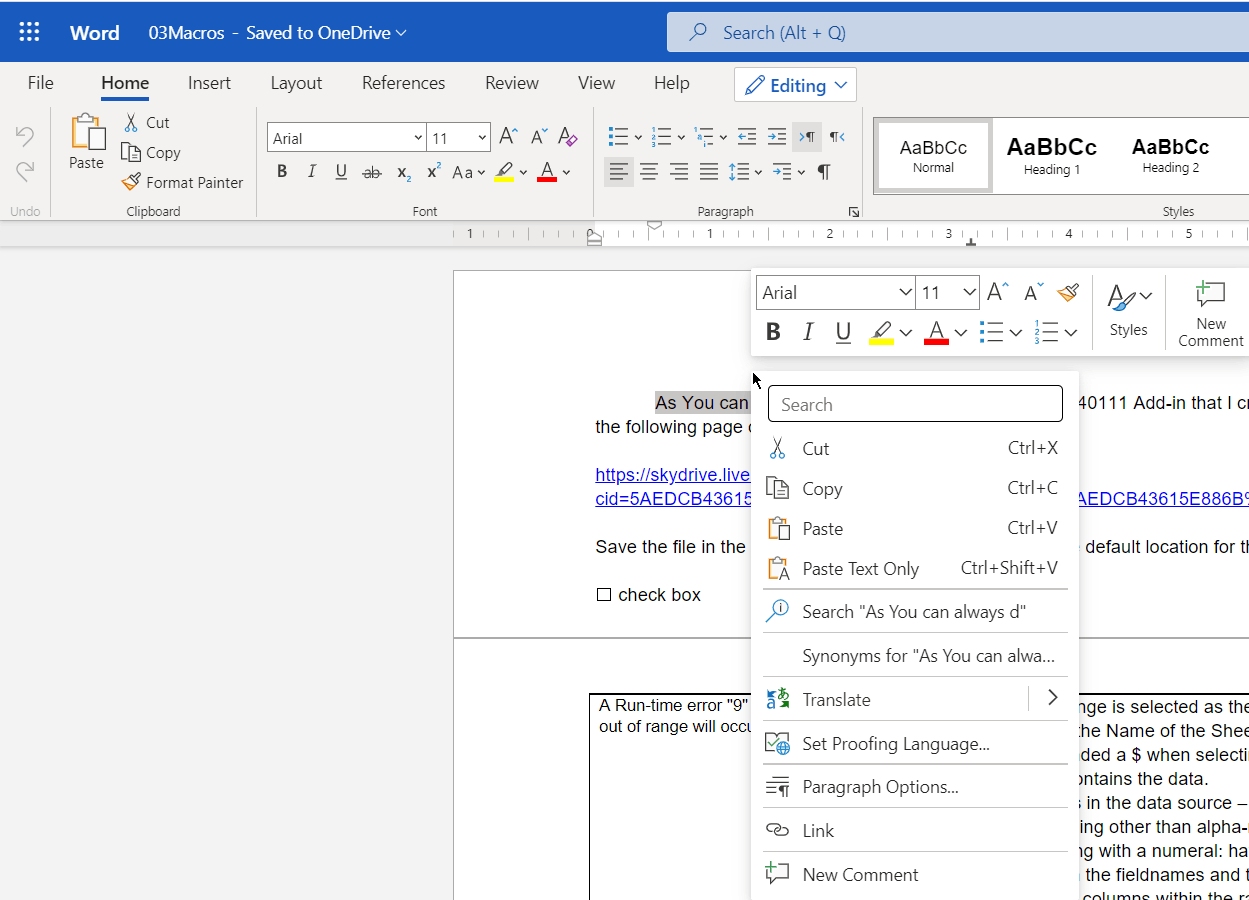The width and height of the screenshot is (1249, 900).
Task: Grow font size in the ribbon
Action: 508,137
